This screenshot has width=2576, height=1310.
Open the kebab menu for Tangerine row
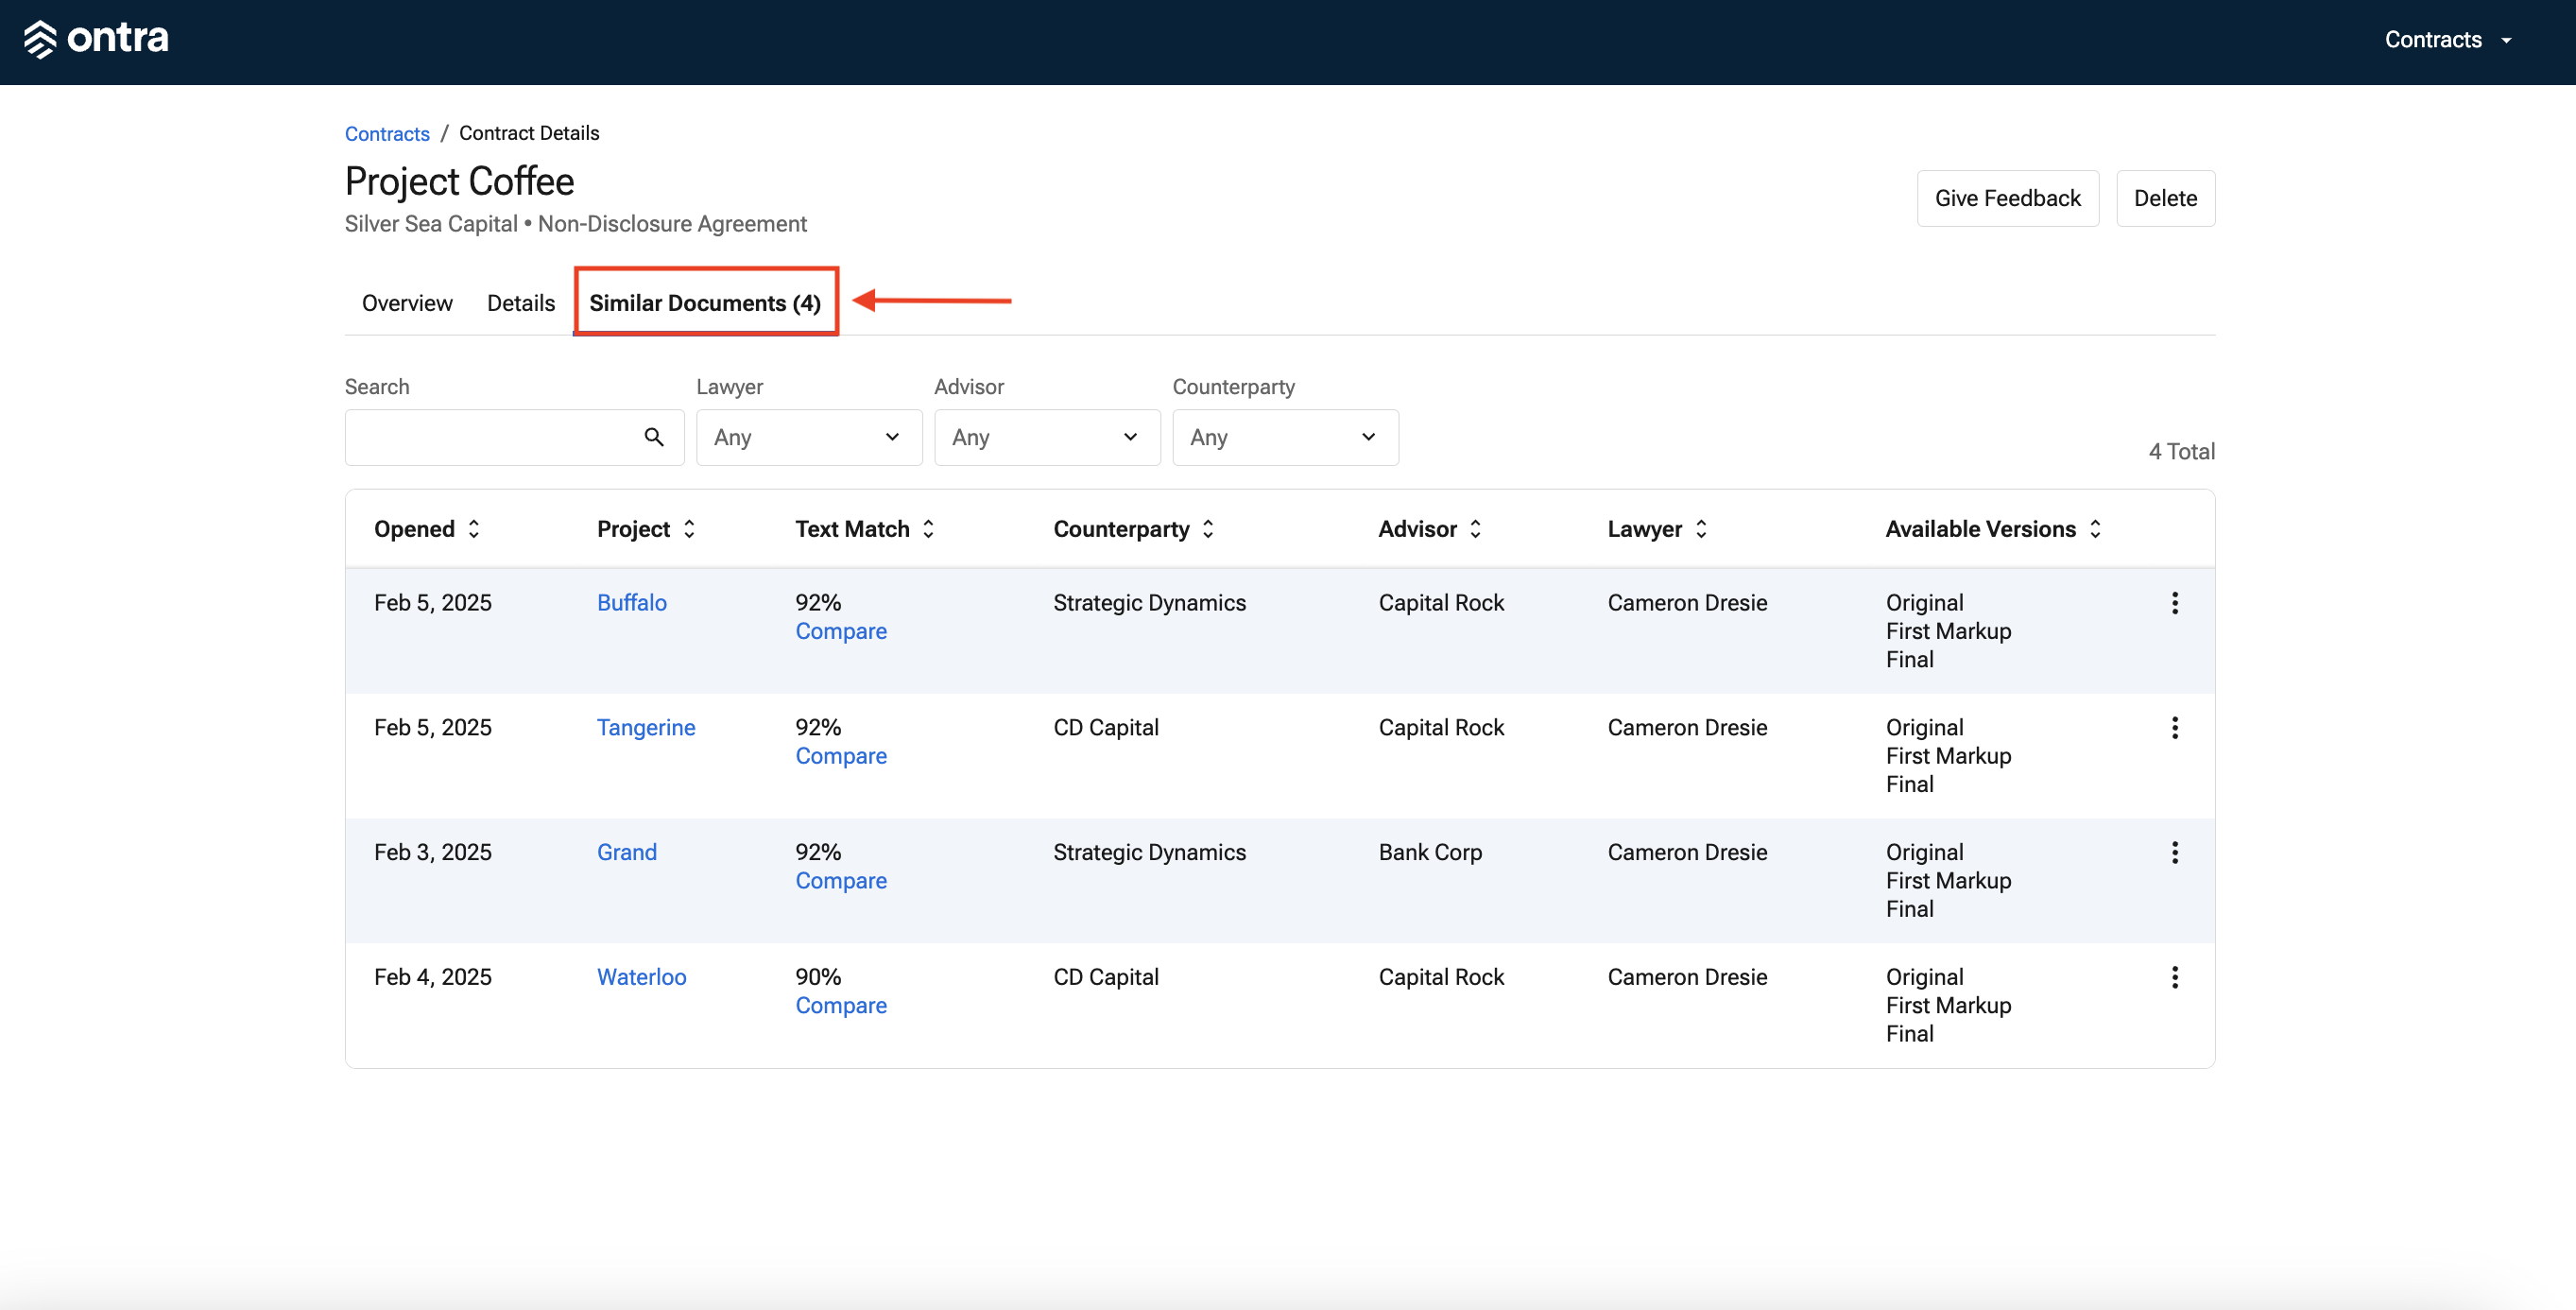coord(2174,728)
